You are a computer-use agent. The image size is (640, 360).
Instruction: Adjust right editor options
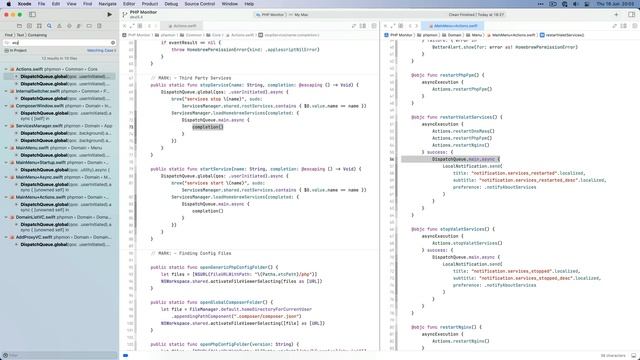click(624, 26)
